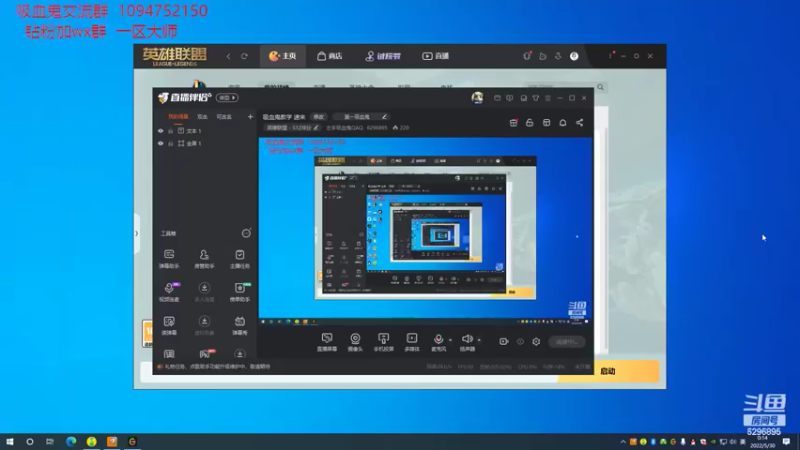Open the title bar menu icon
This screenshot has width=800, height=450.
548,98
